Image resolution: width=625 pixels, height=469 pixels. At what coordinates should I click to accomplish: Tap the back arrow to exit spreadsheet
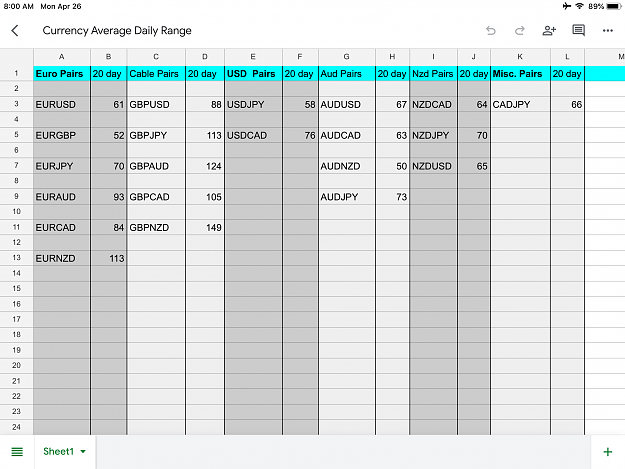pos(15,31)
